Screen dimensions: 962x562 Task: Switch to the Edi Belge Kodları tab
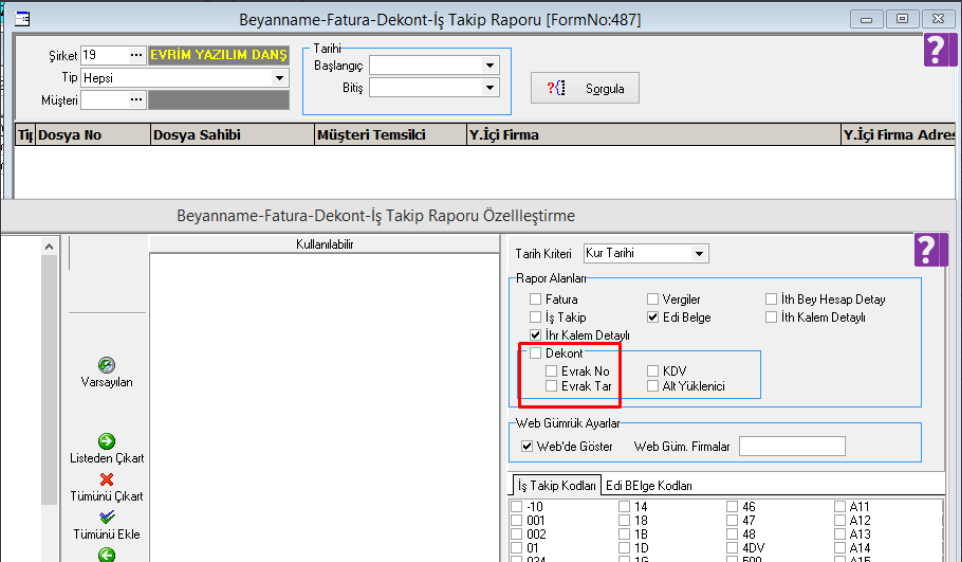[x=648, y=486]
